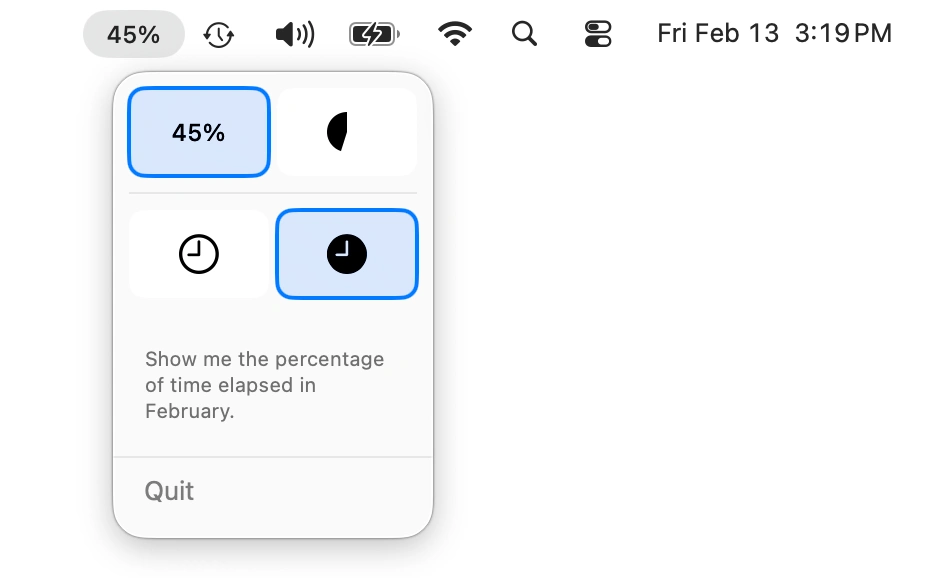The image size is (925, 578).
Task: Select the 45% percentage display option
Action: pos(198,131)
